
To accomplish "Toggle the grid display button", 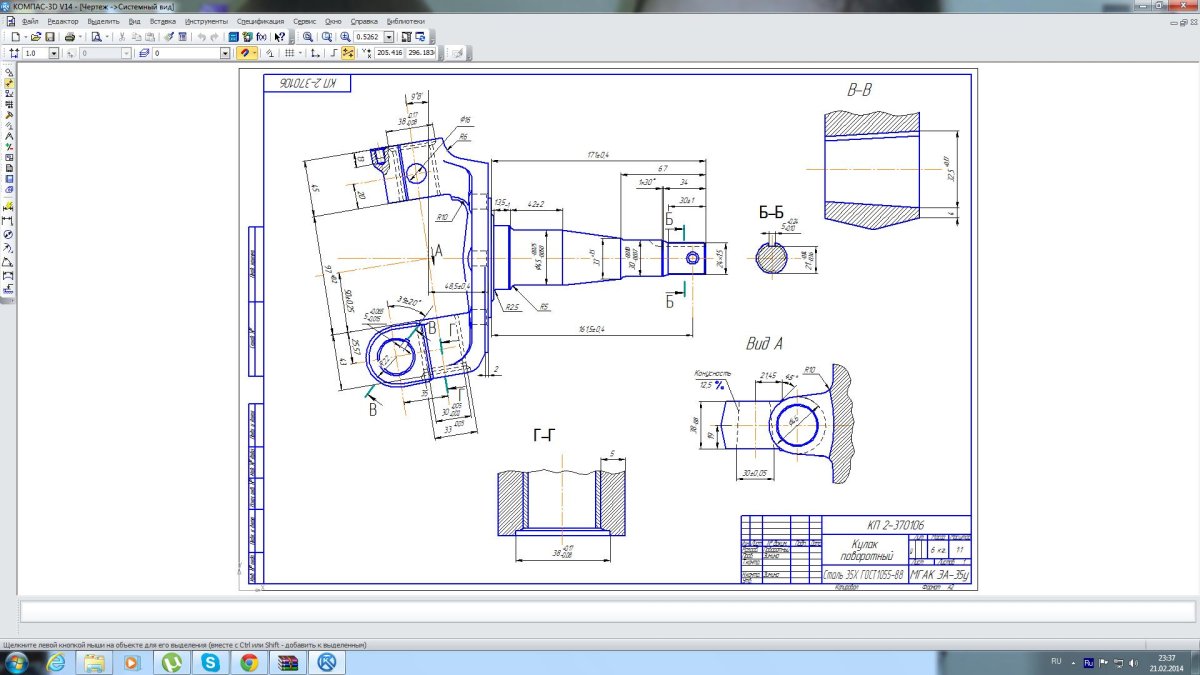I will point(290,53).
